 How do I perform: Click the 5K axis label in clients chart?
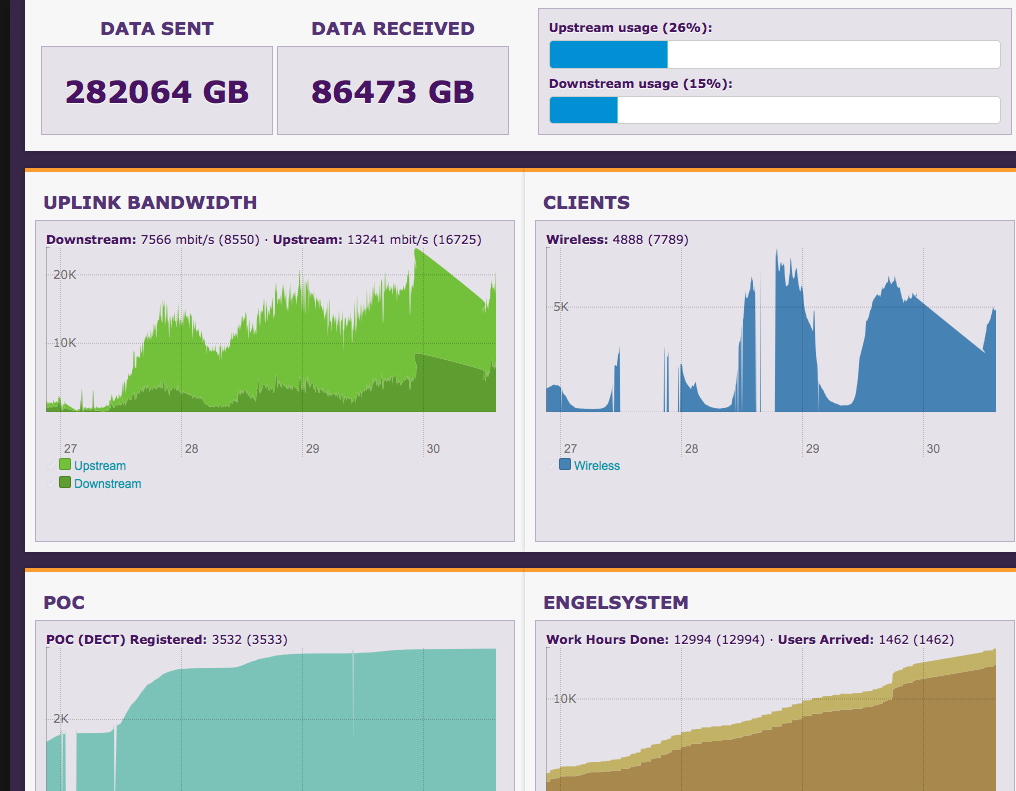click(561, 307)
